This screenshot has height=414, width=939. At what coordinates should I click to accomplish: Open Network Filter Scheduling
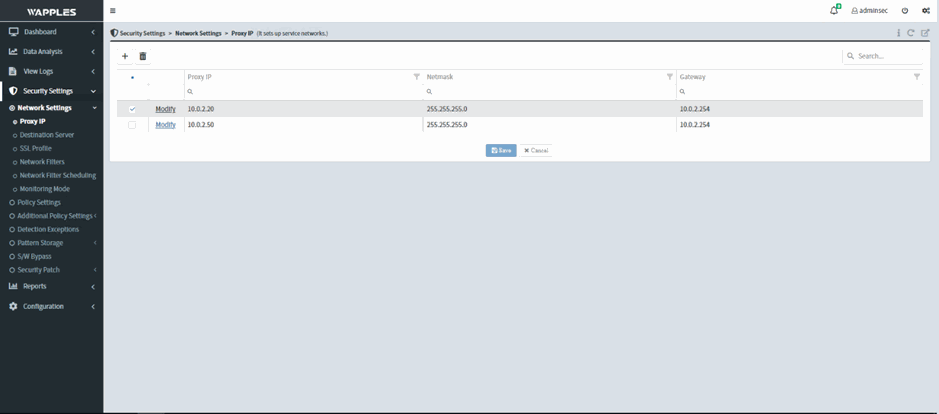pyautogui.click(x=57, y=176)
